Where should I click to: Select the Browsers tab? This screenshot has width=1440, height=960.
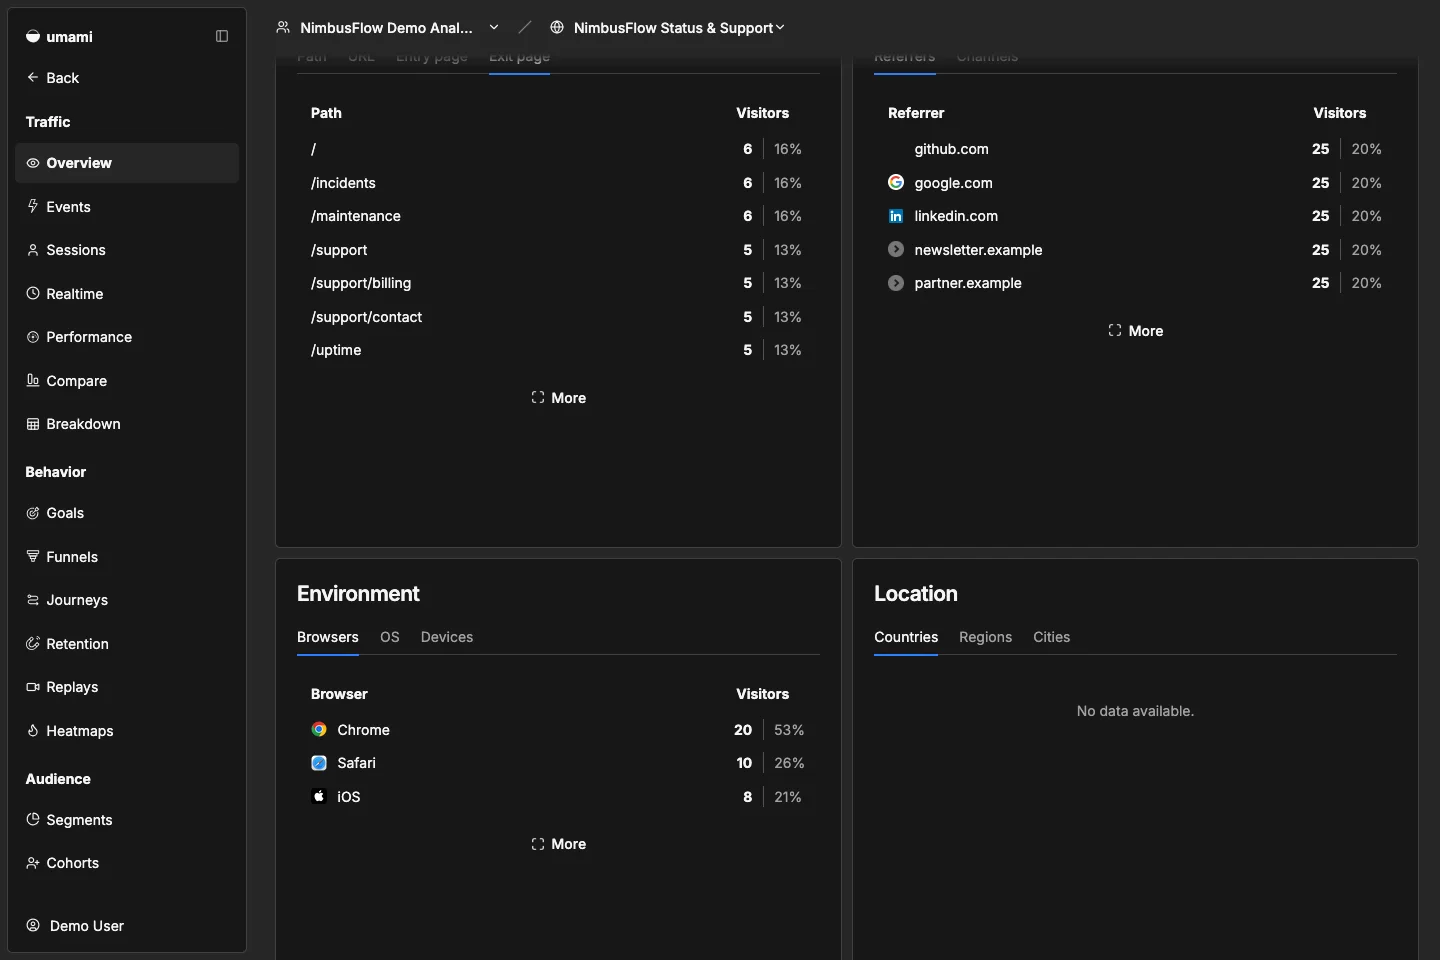[x=328, y=637]
